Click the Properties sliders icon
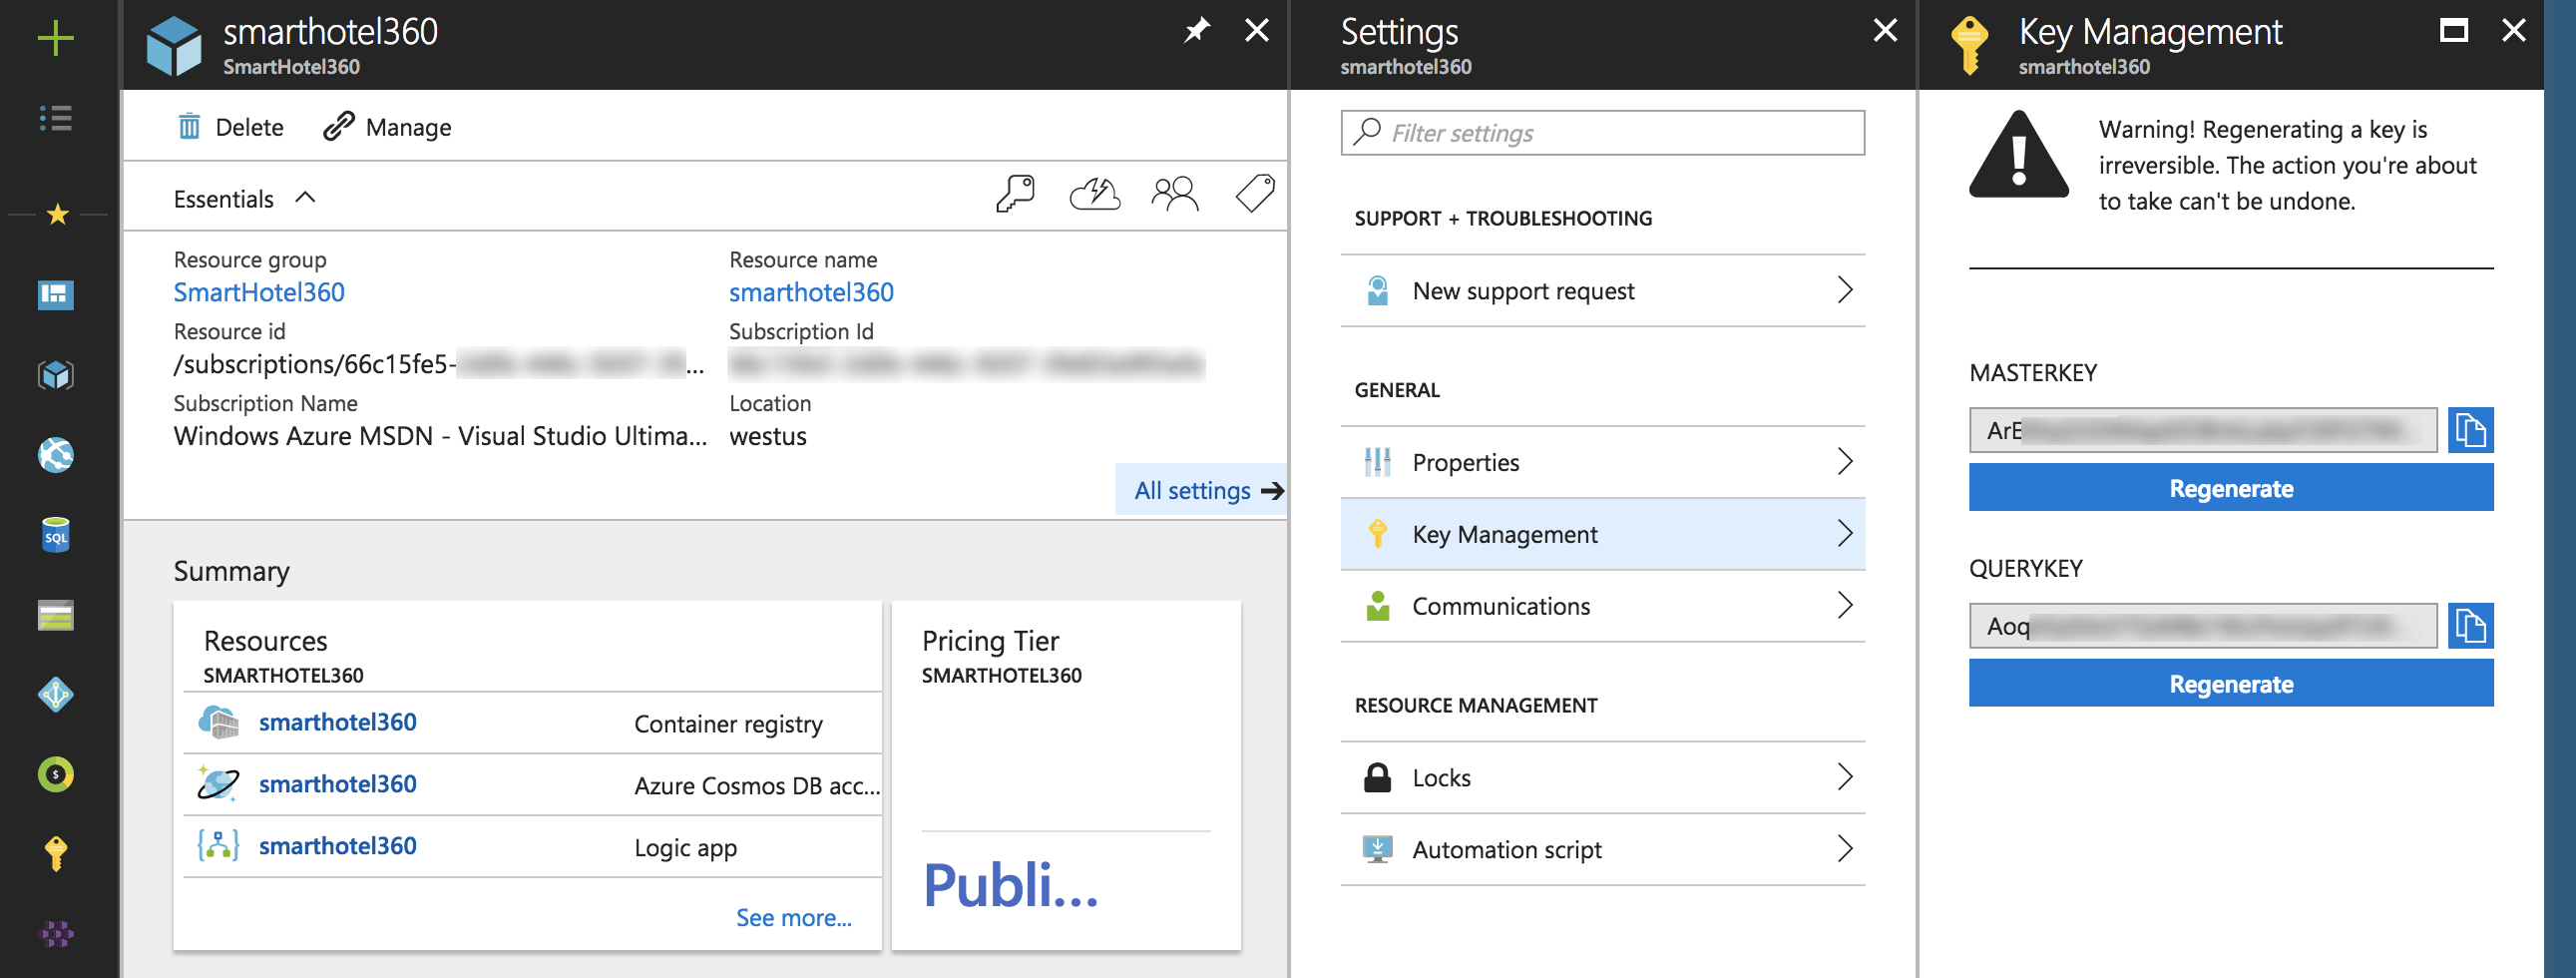The width and height of the screenshot is (2576, 978). (x=1378, y=462)
